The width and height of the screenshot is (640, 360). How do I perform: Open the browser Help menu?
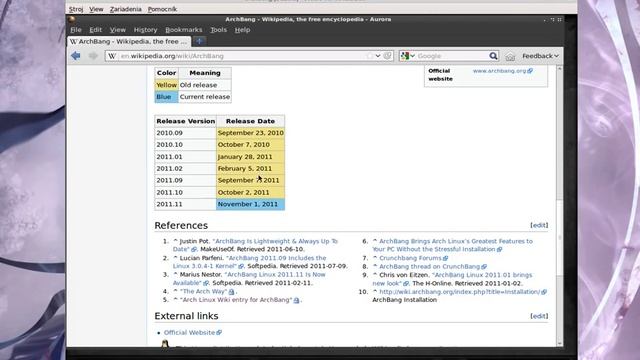pos(242,30)
